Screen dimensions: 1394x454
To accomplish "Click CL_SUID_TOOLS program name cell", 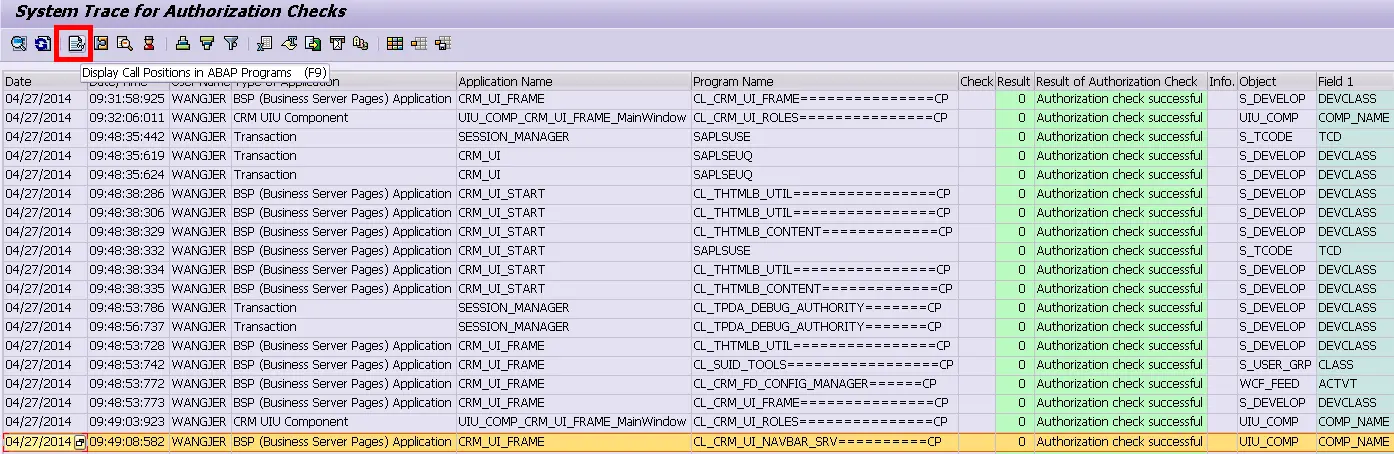I will [824, 365].
